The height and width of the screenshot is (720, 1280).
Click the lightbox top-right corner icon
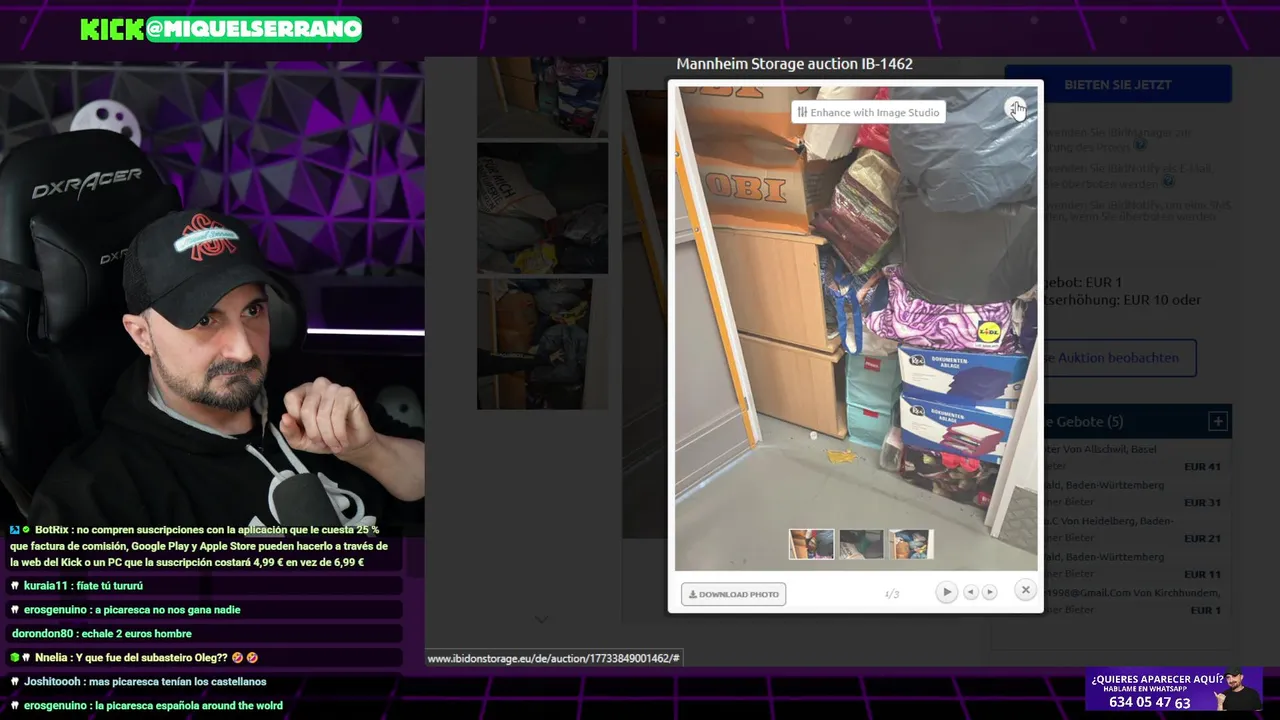coord(1015,108)
